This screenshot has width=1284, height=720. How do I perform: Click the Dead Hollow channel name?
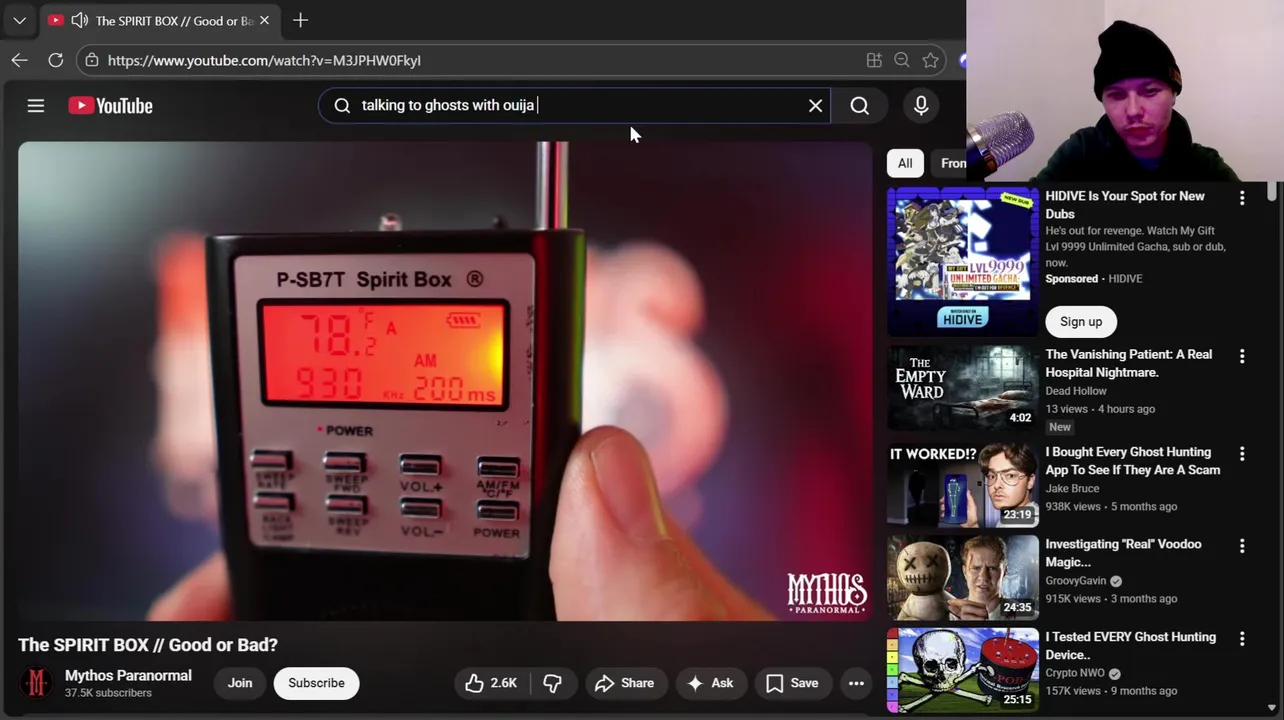(1076, 391)
